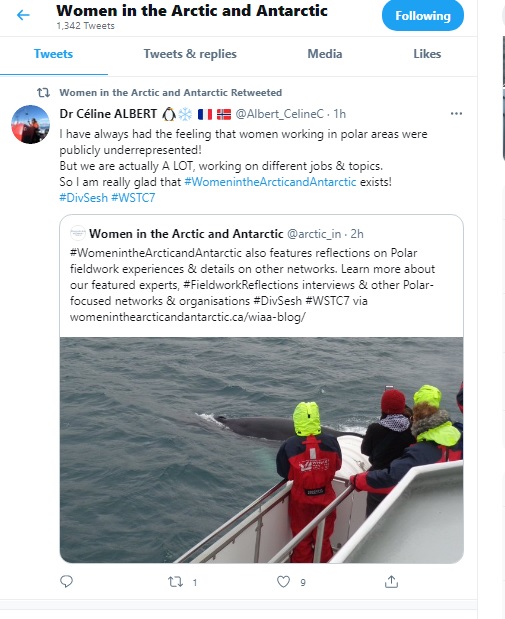Screen dimensions: 505x619
Task: Open the Likes tab
Action: pyautogui.click(x=427, y=54)
